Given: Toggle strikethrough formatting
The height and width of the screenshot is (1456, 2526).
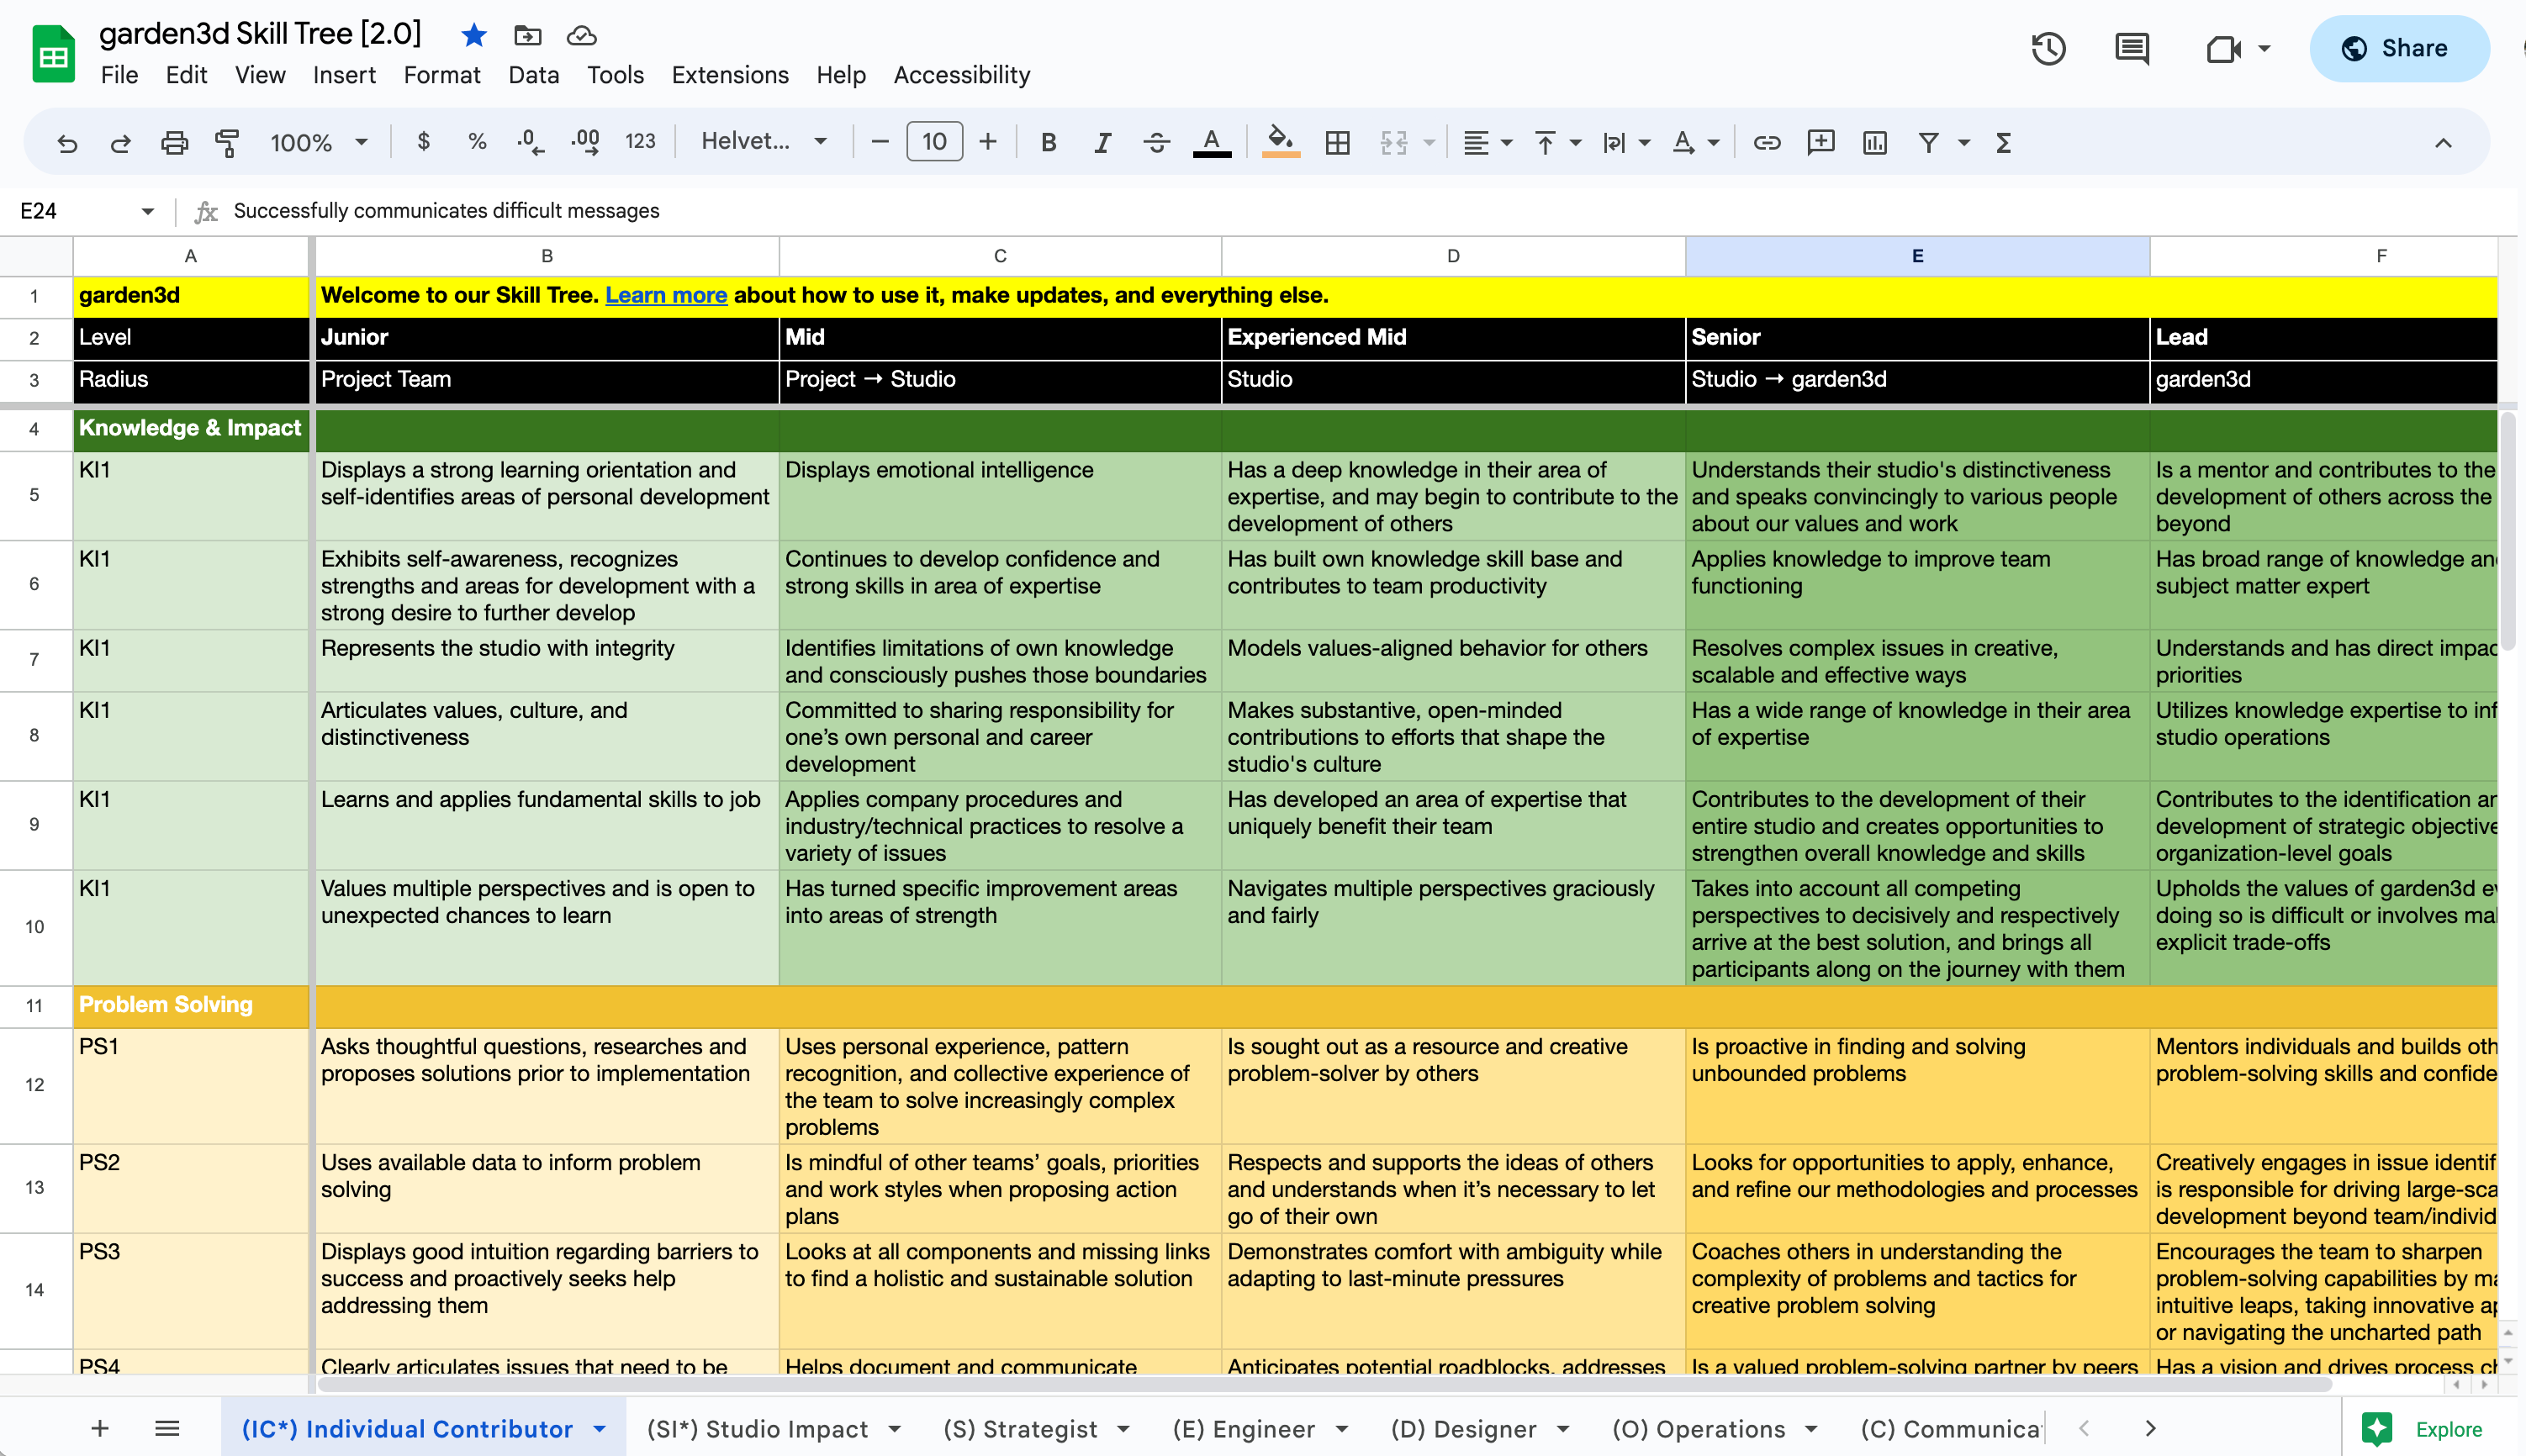Looking at the screenshot, I should pyautogui.click(x=1157, y=143).
